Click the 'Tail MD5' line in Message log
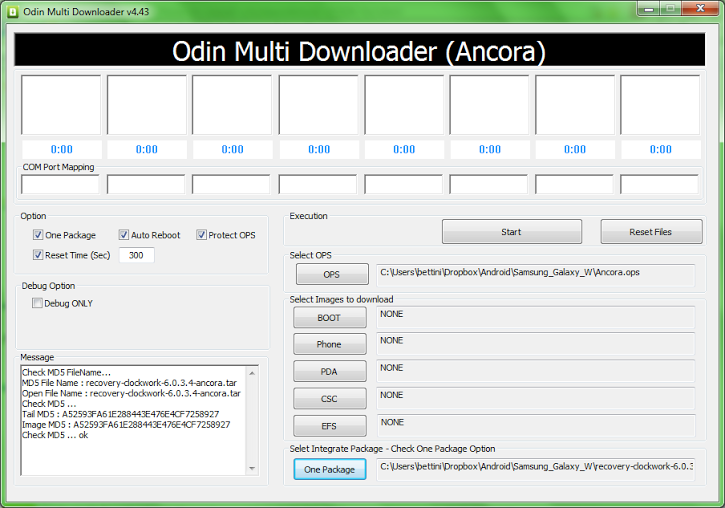This screenshot has height=508, width=725. 120,414
